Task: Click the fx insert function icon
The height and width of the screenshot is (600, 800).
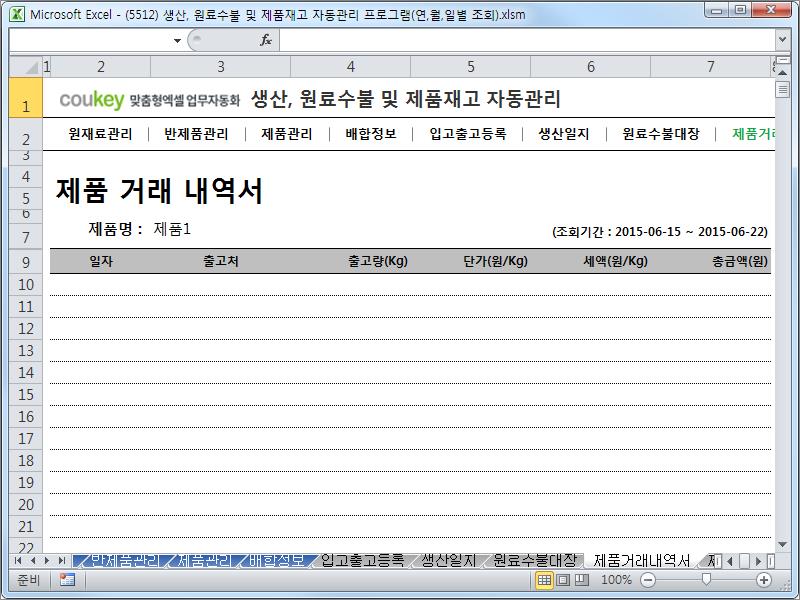Action: [x=266, y=40]
